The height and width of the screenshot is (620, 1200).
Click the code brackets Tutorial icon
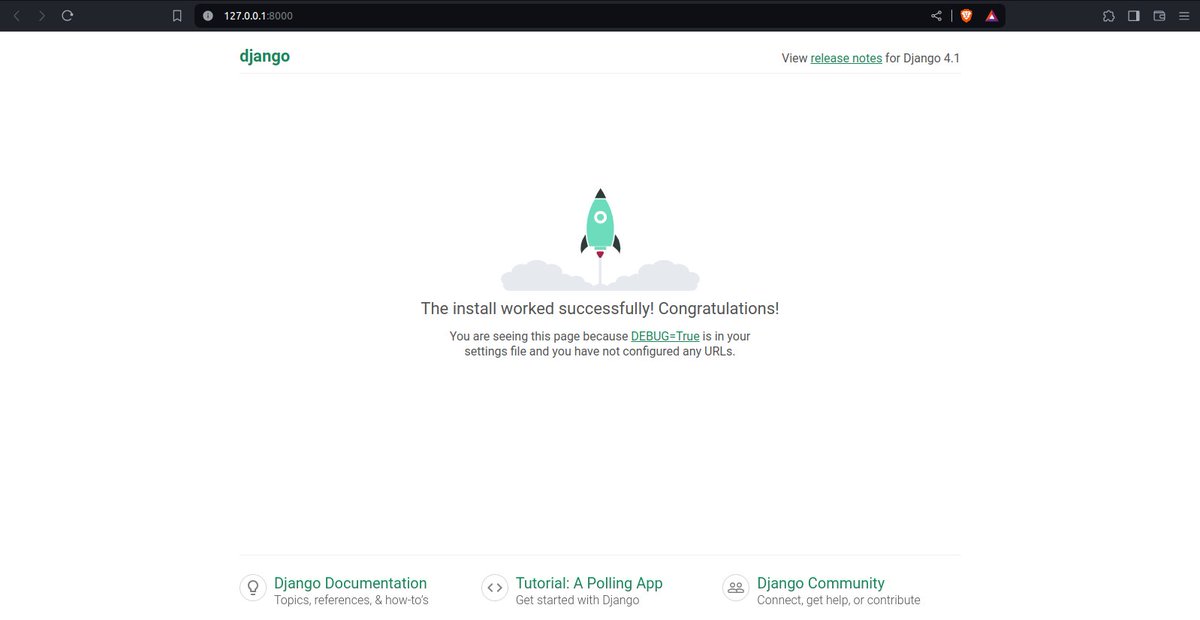pyautogui.click(x=494, y=588)
